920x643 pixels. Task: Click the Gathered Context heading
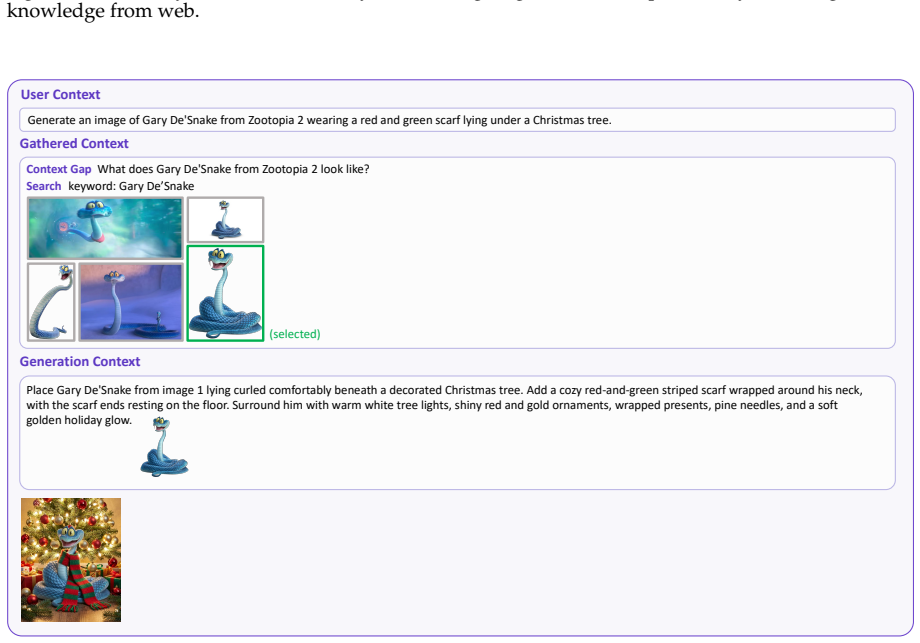[74, 144]
